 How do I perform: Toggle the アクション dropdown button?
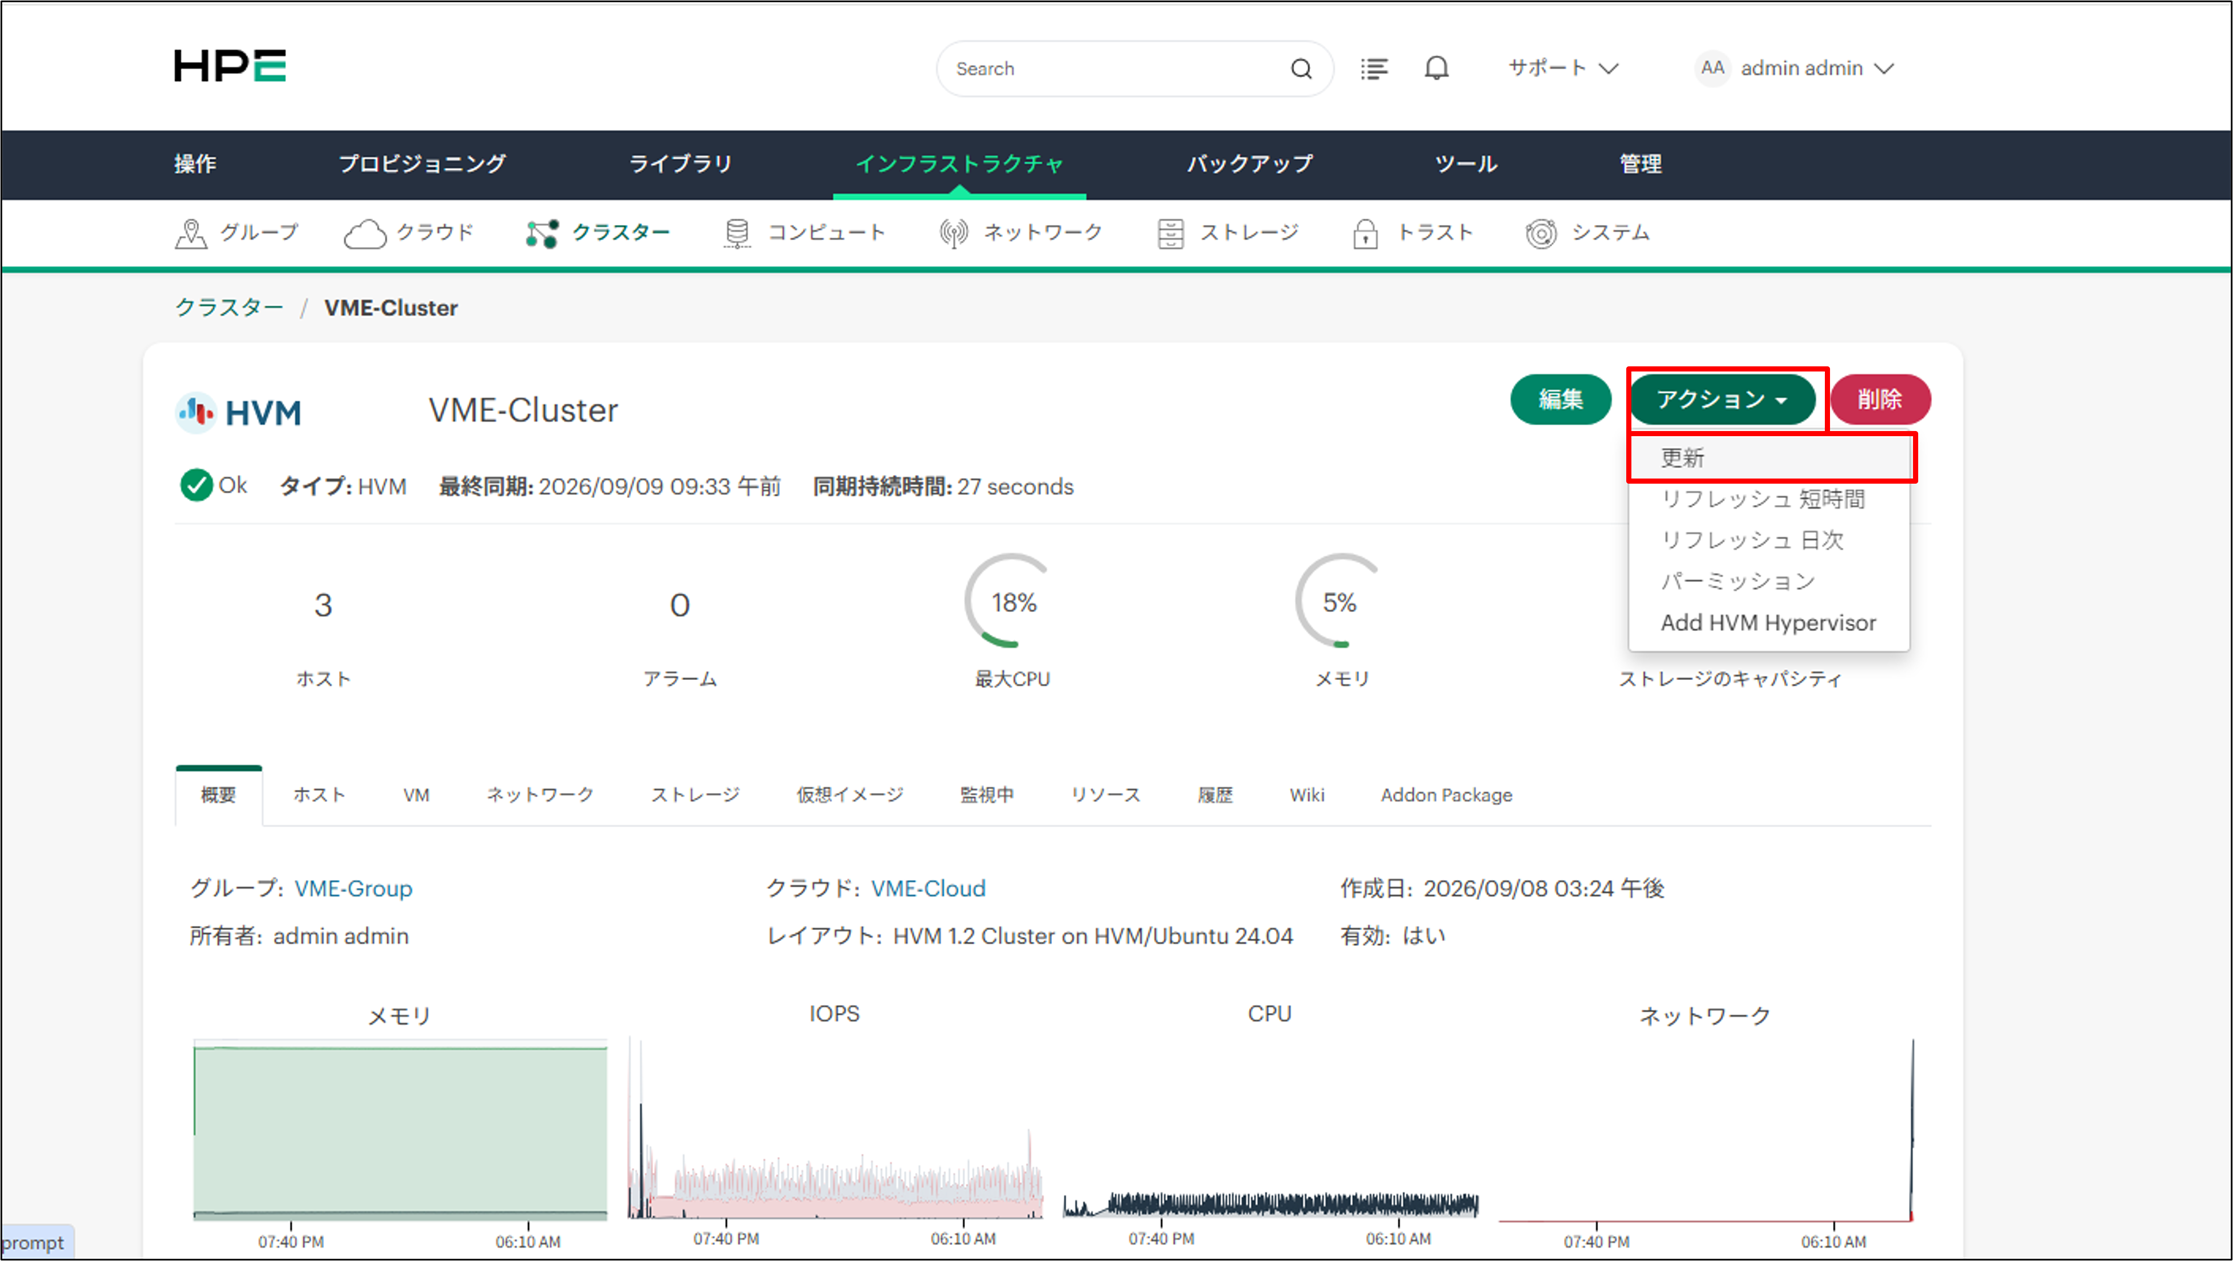tap(1722, 399)
